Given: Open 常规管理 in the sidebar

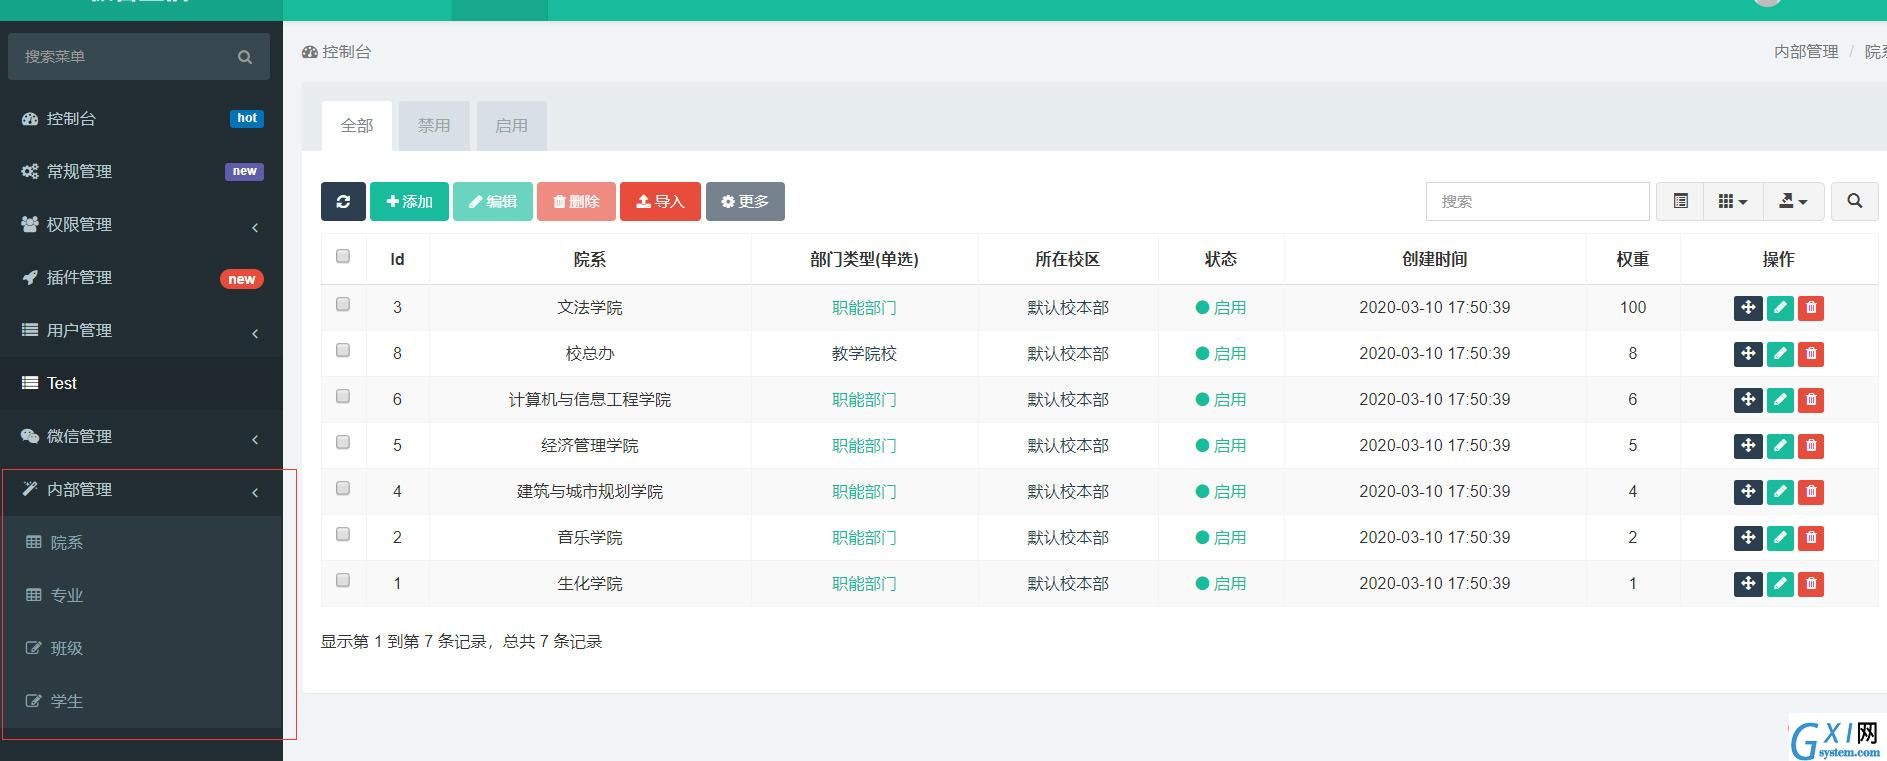Looking at the screenshot, I should [x=141, y=172].
